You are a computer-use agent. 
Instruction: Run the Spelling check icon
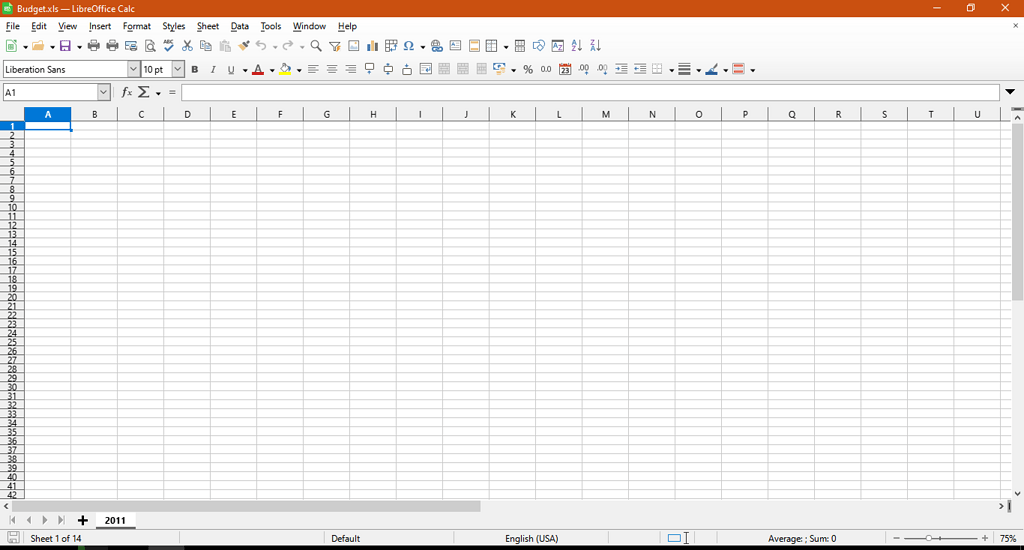168,46
